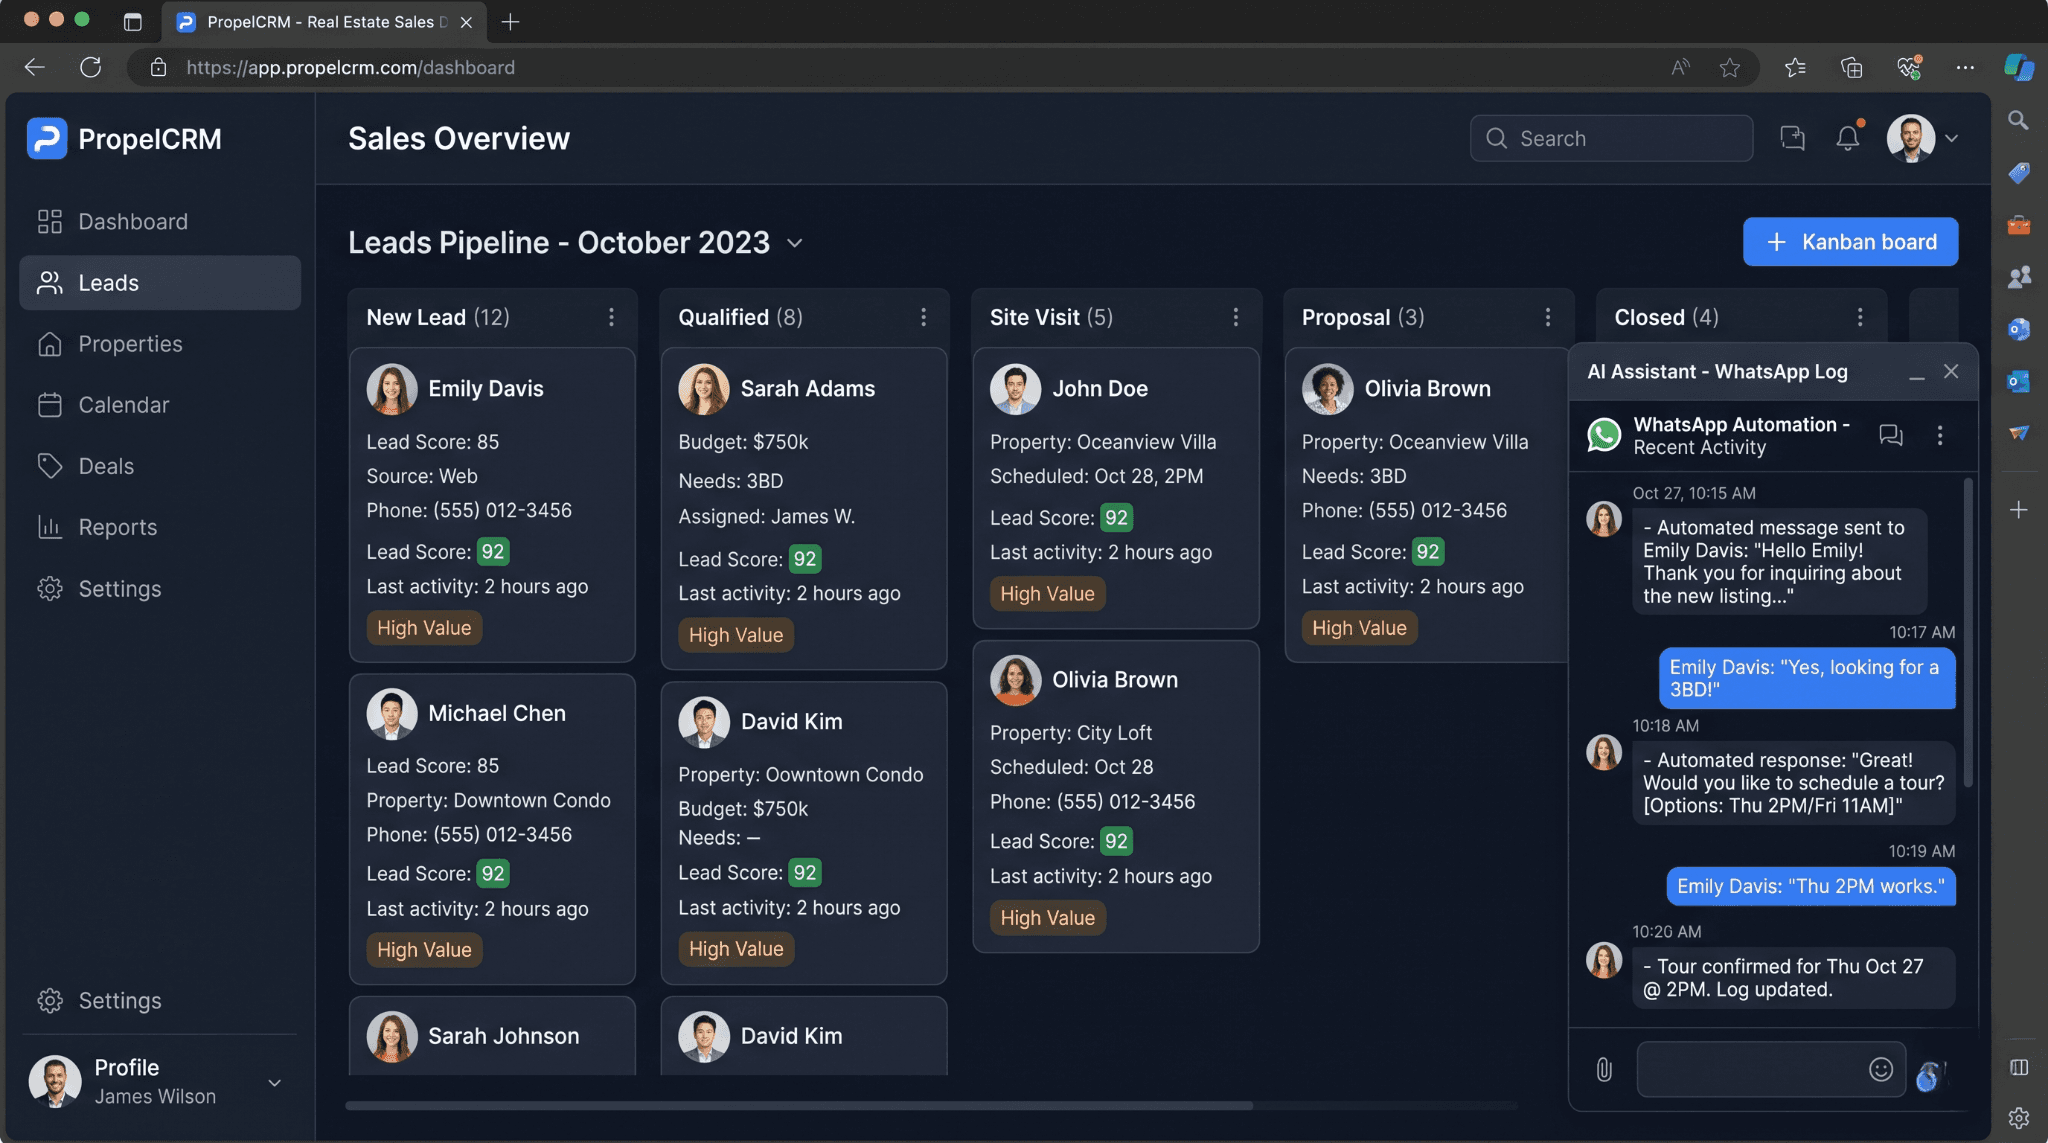Open Outlook in the browser sidebar
The image size is (2048, 1143).
pos(2018,381)
